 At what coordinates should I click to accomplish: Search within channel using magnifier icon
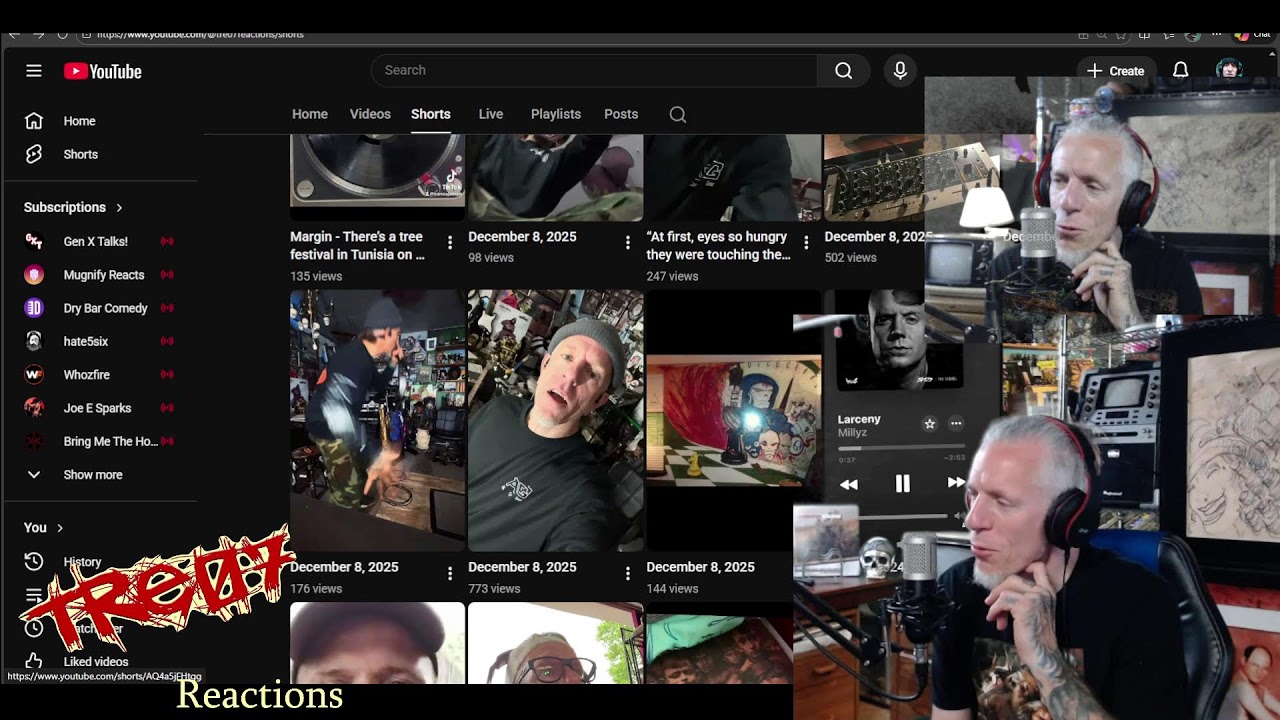(678, 114)
